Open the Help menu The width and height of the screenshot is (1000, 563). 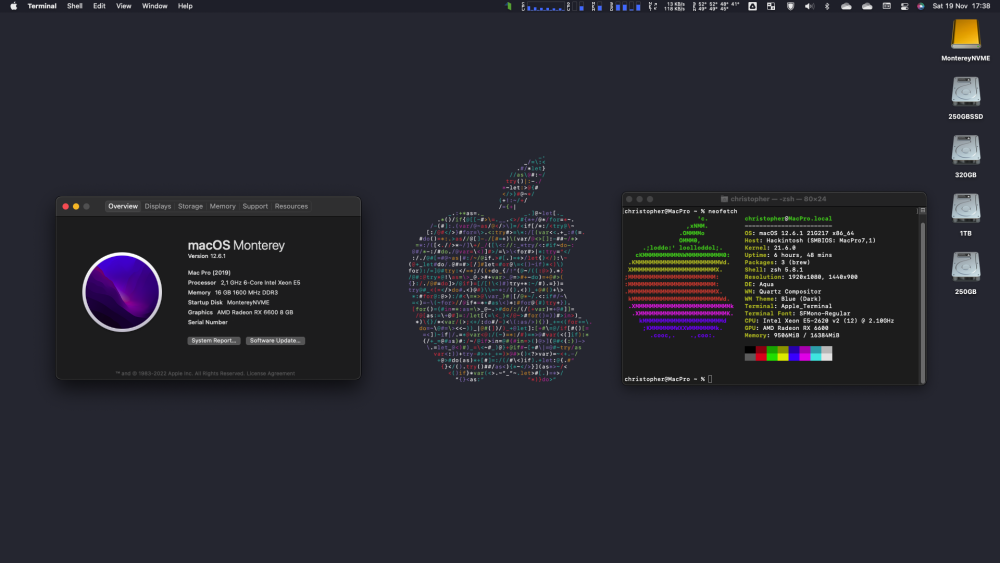click(x=185, y=6)
